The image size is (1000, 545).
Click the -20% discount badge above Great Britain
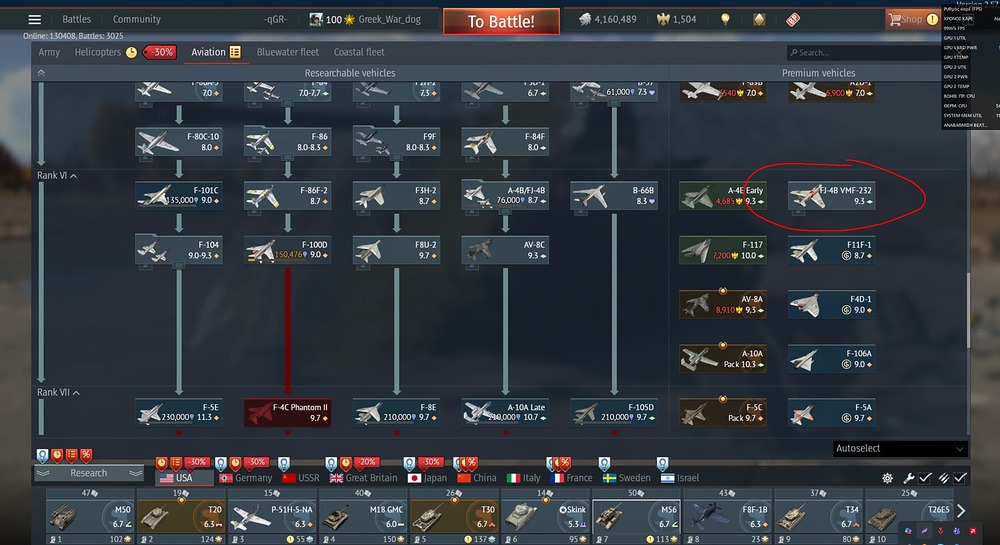pos(366,461)
